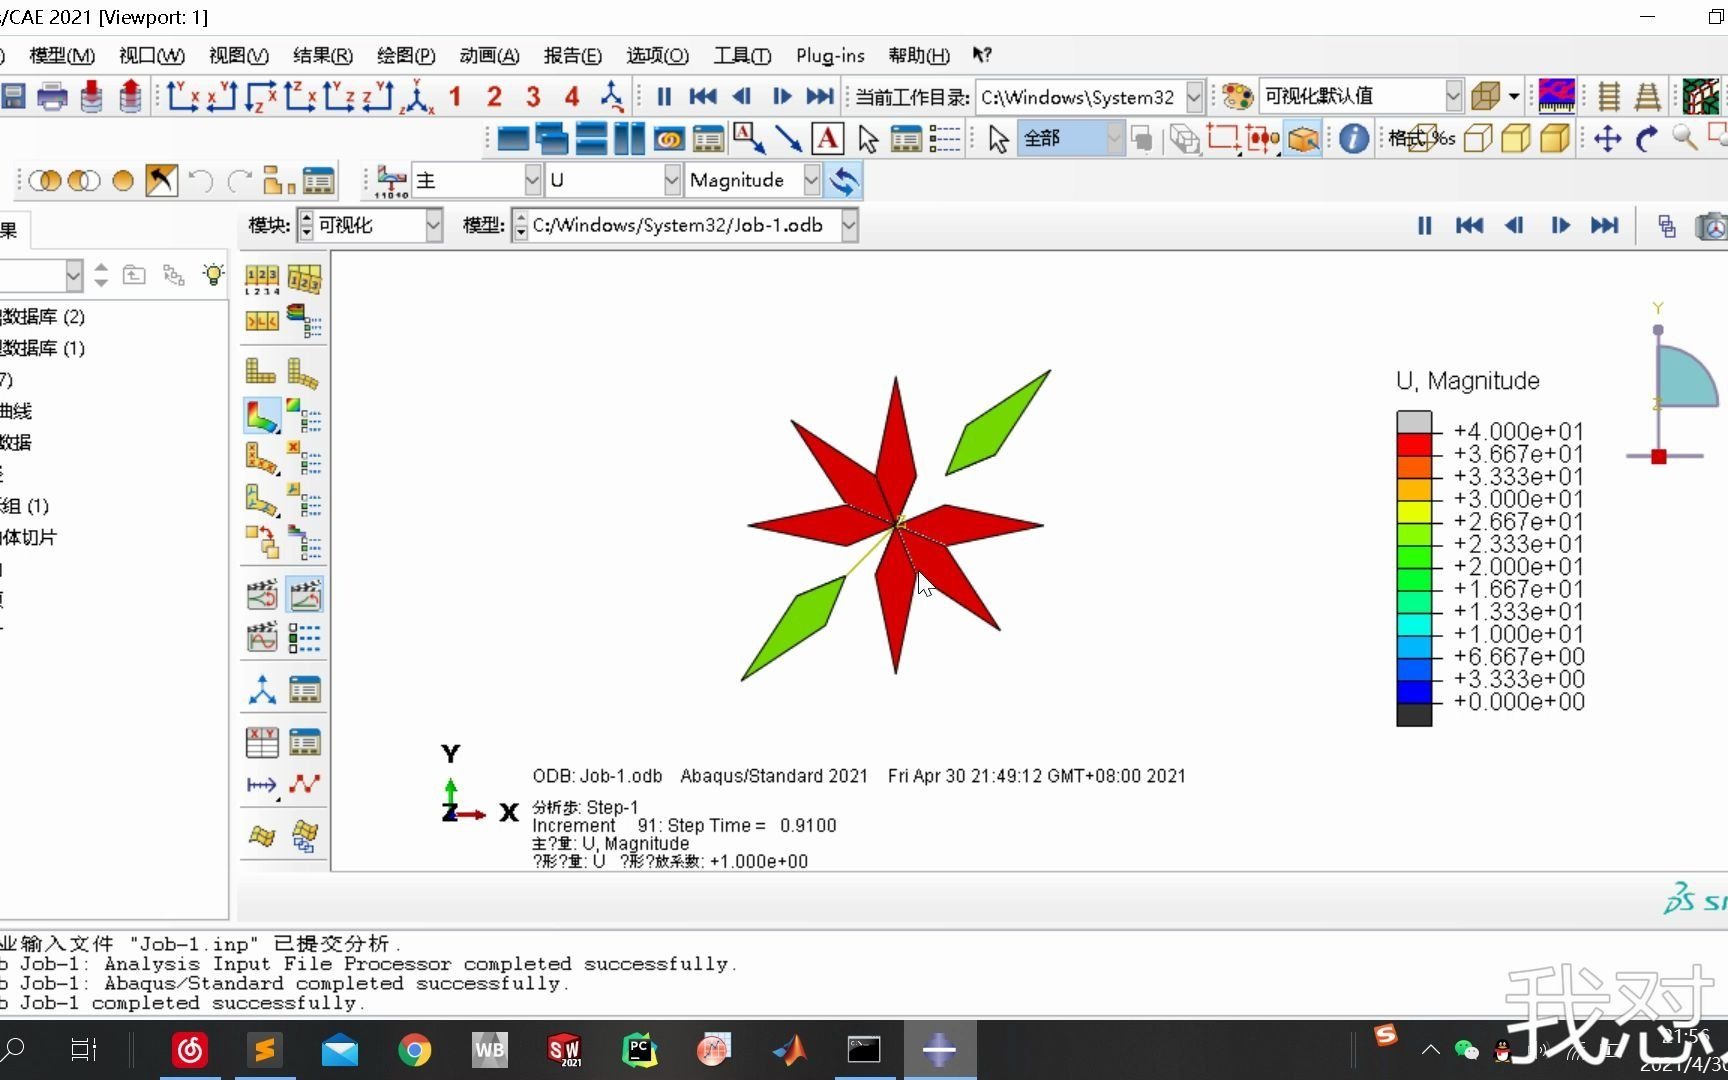Click the red legend color band

click(1414, 444)
